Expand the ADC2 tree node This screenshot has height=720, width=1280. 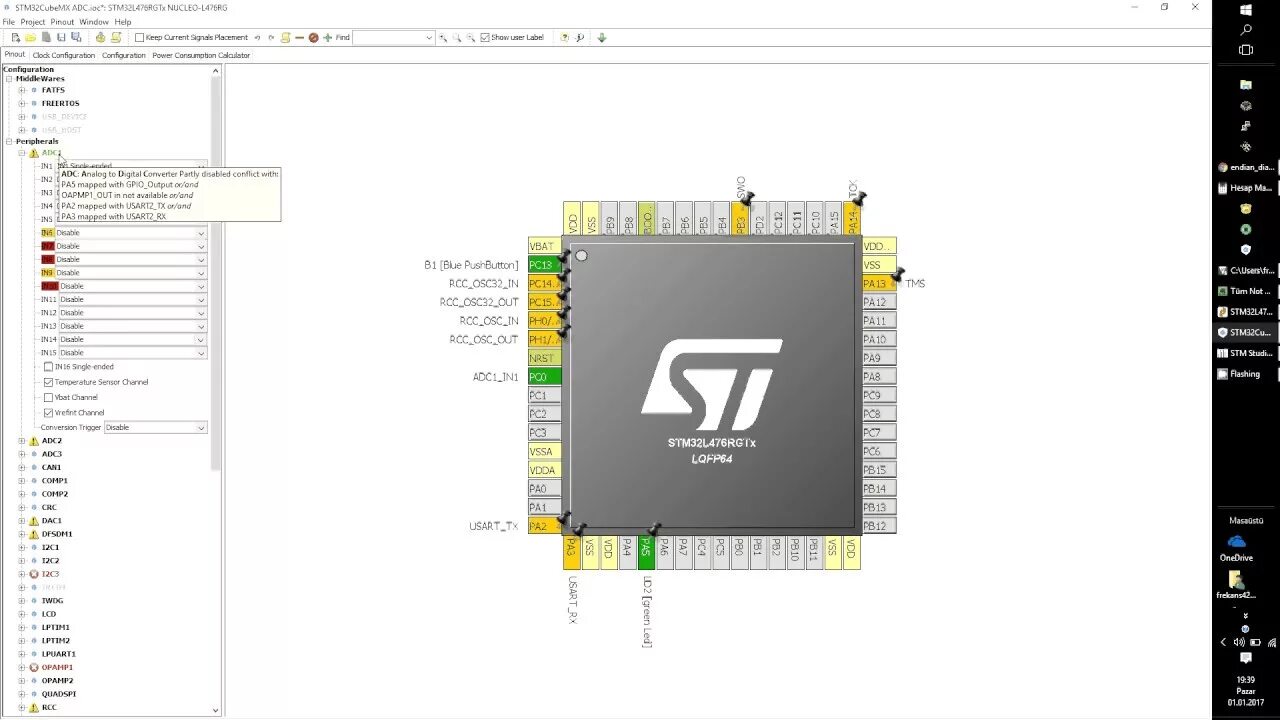coord(22,441)
